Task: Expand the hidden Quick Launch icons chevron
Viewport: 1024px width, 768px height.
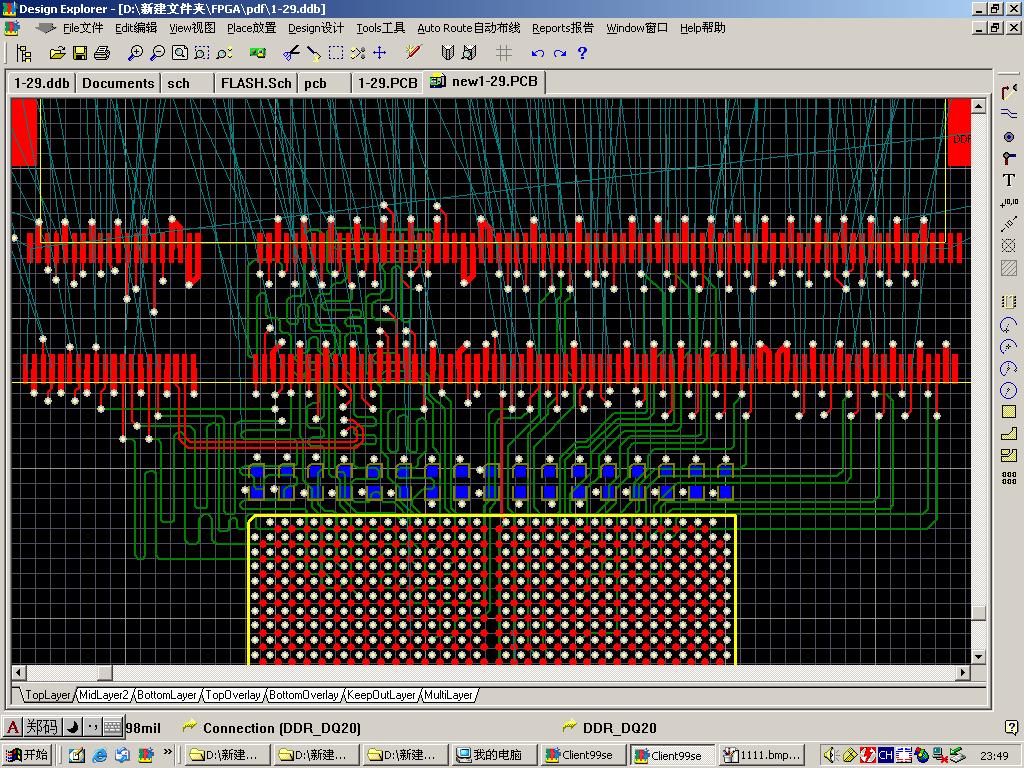Action: click(x=167, y=753)
